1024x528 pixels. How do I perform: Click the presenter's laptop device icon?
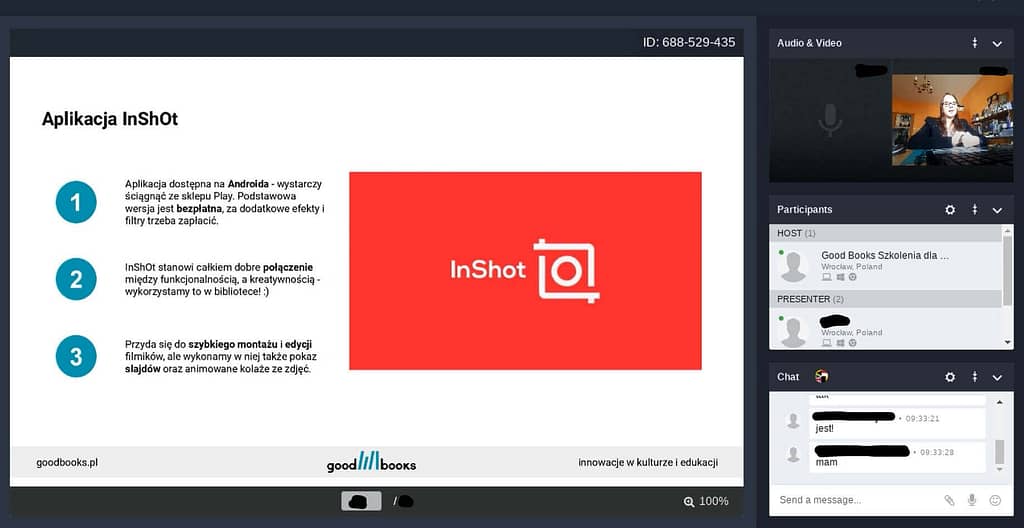click(826, 343)
